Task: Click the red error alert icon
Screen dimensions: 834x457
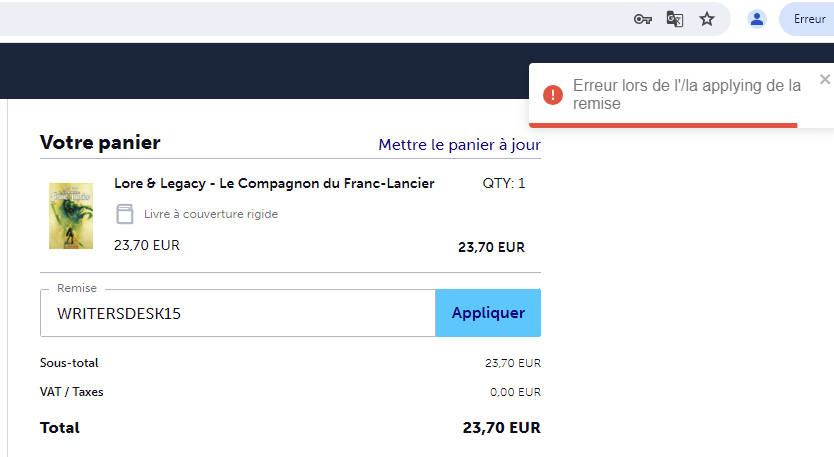Action: pos(553,95)
